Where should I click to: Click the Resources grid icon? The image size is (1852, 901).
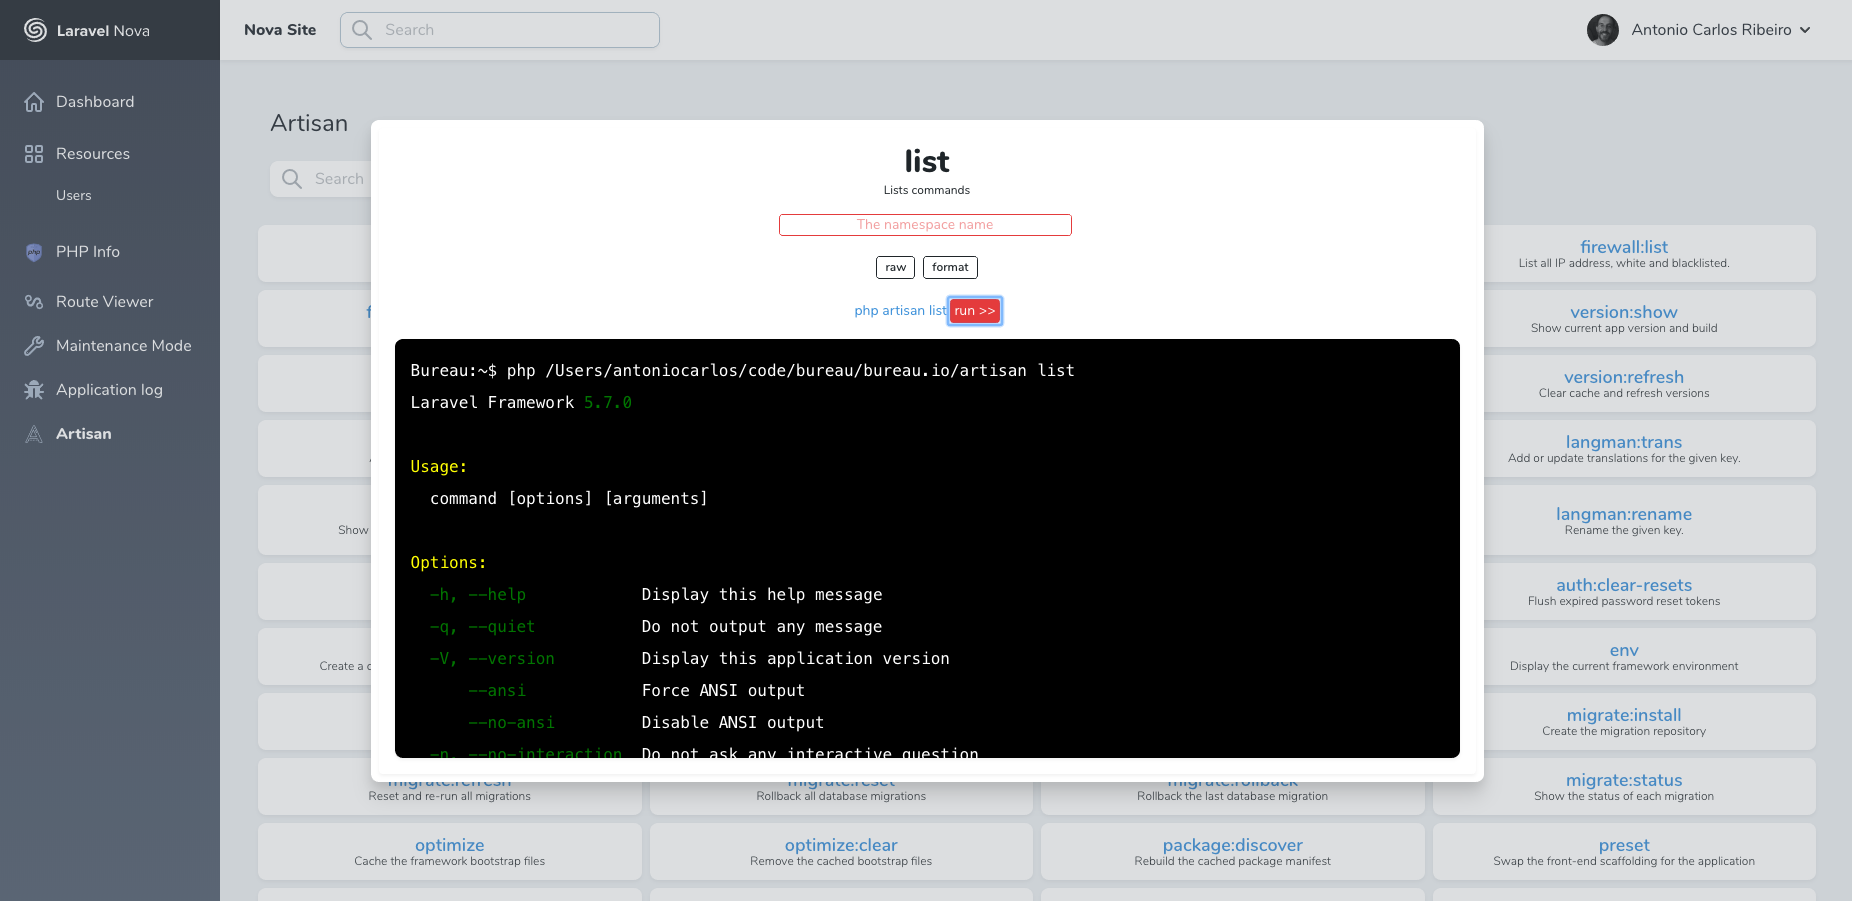coord(34,154)
